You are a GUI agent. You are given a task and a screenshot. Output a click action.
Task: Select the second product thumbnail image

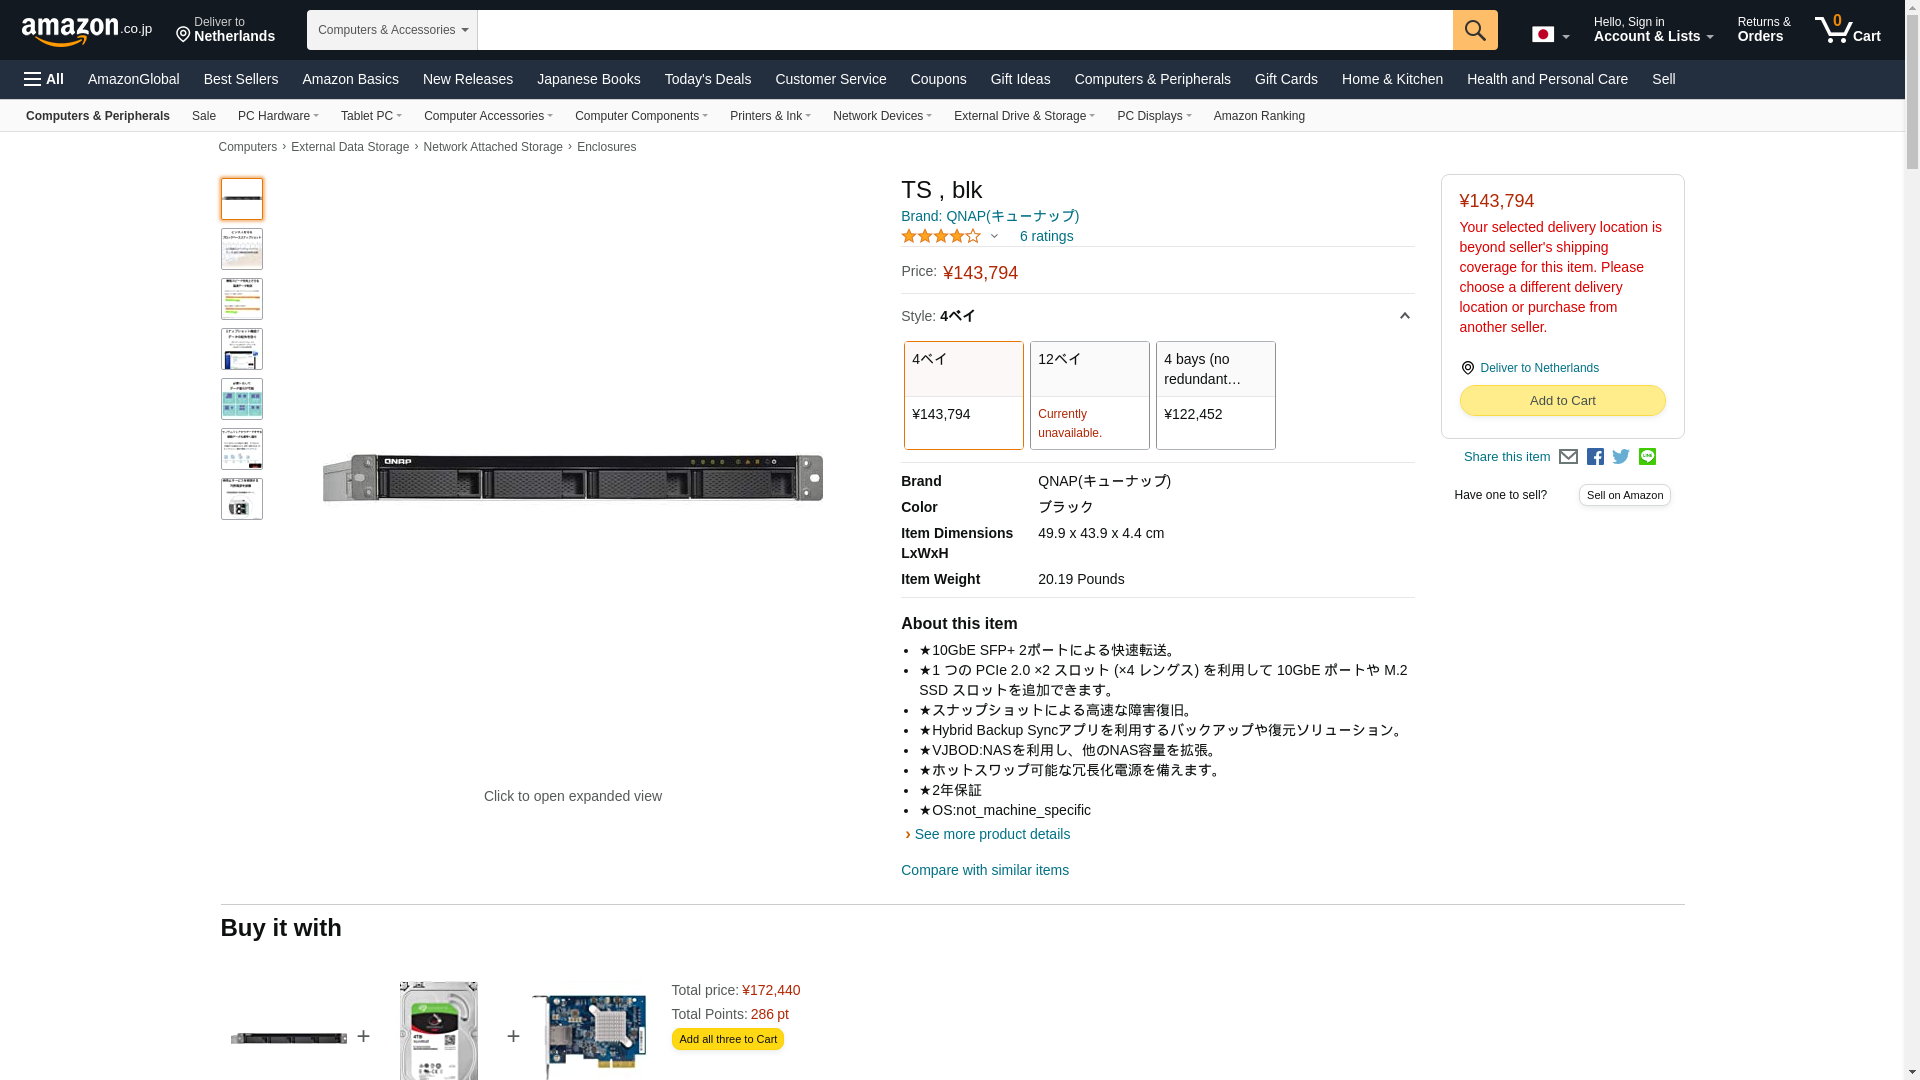point(242,249)
